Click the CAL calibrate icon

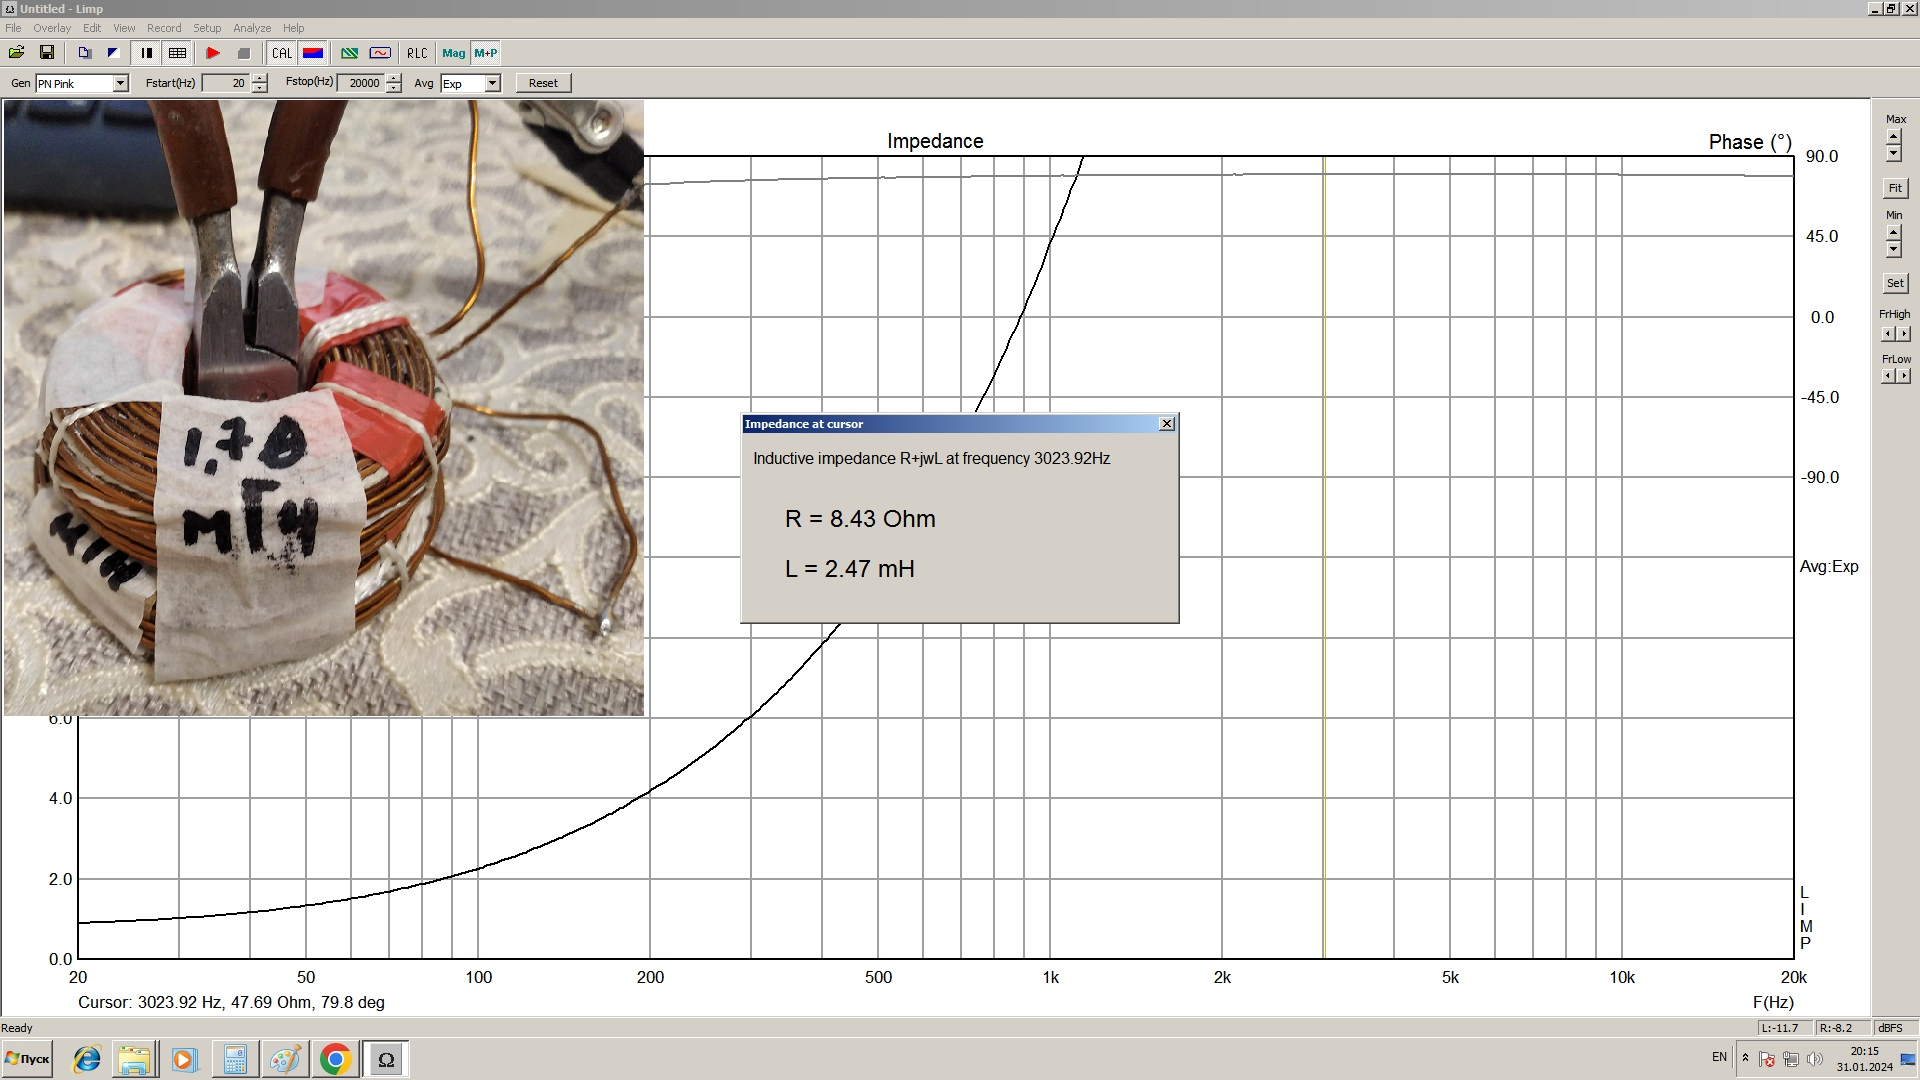tap(282, 53)
